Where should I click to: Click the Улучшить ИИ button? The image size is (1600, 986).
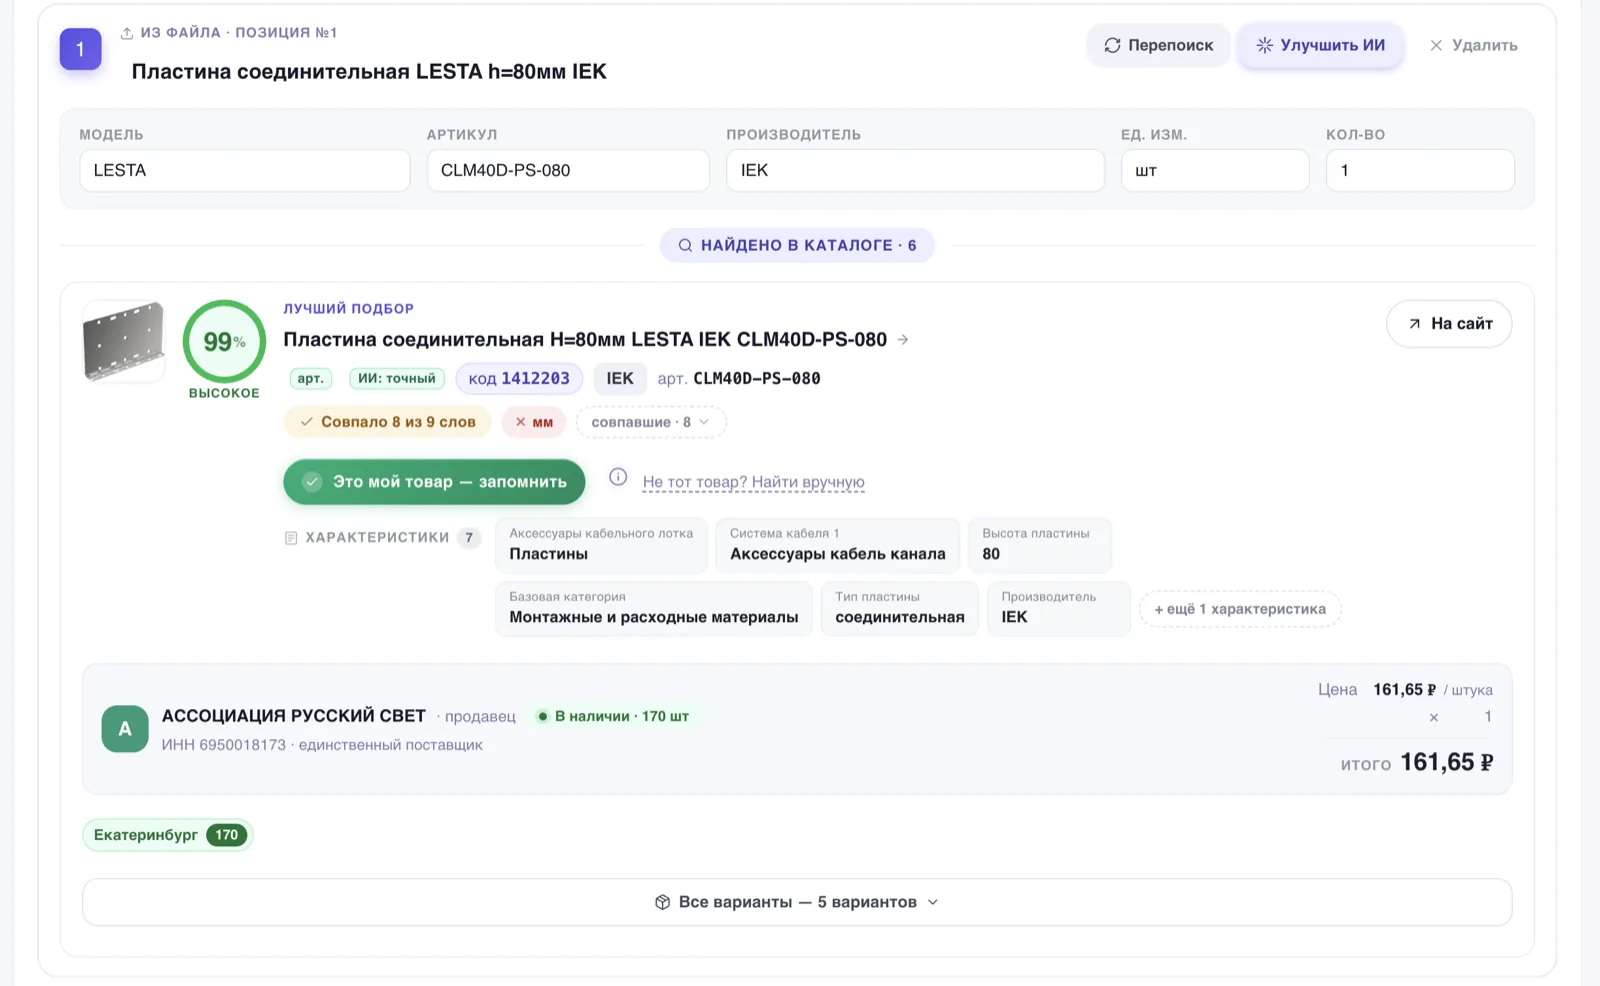point(1320,45)
